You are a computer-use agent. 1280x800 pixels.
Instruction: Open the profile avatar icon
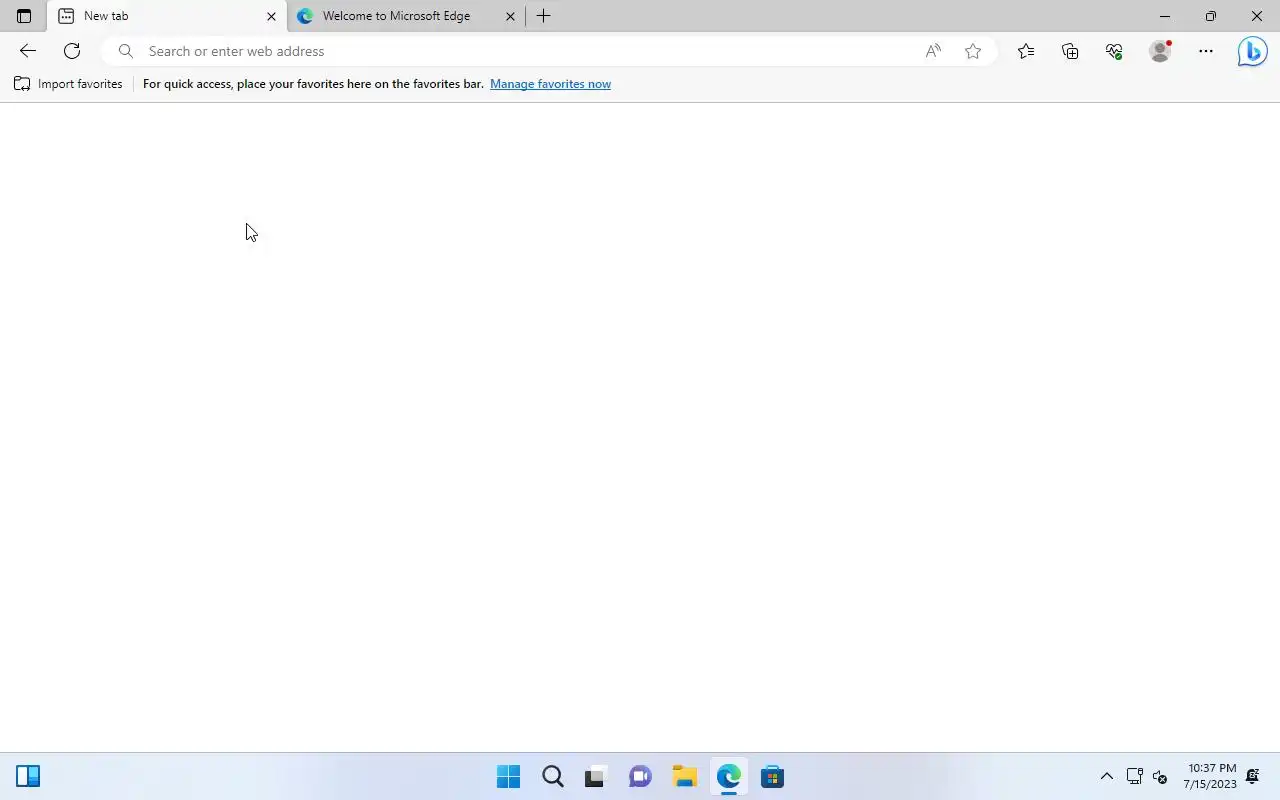1160,51
